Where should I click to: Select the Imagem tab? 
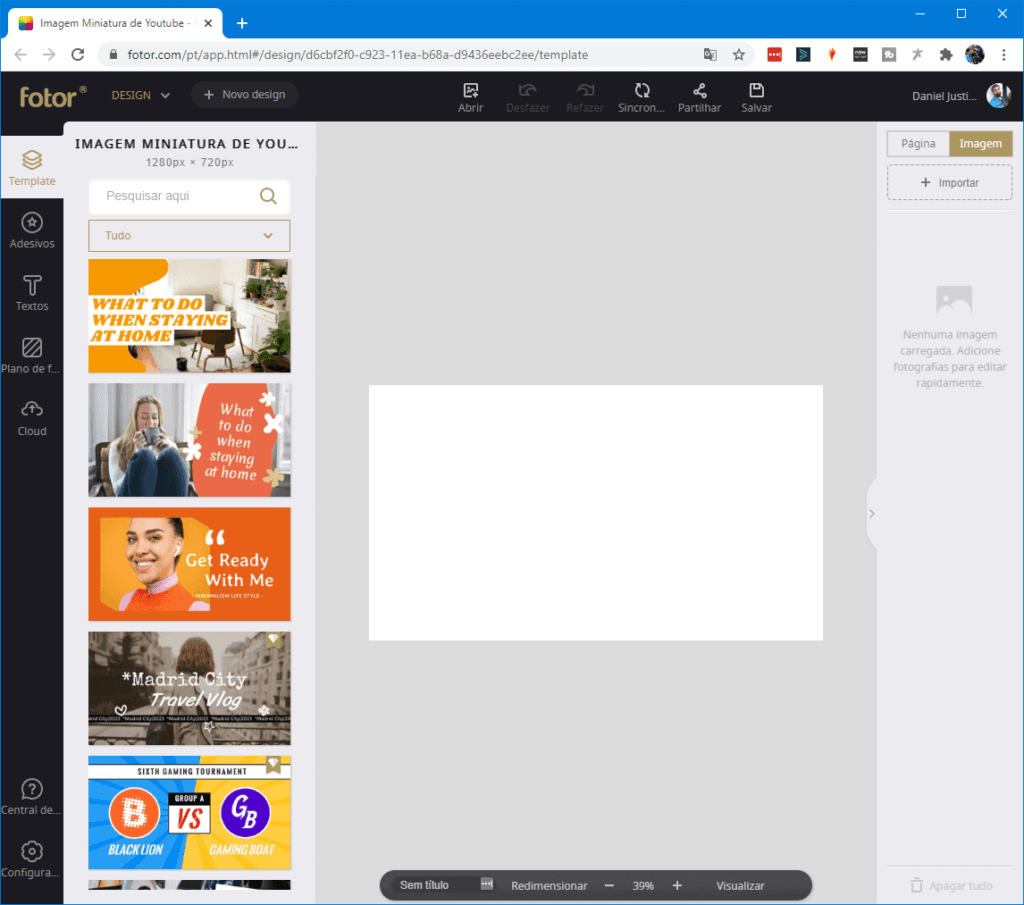pos(980,143)
